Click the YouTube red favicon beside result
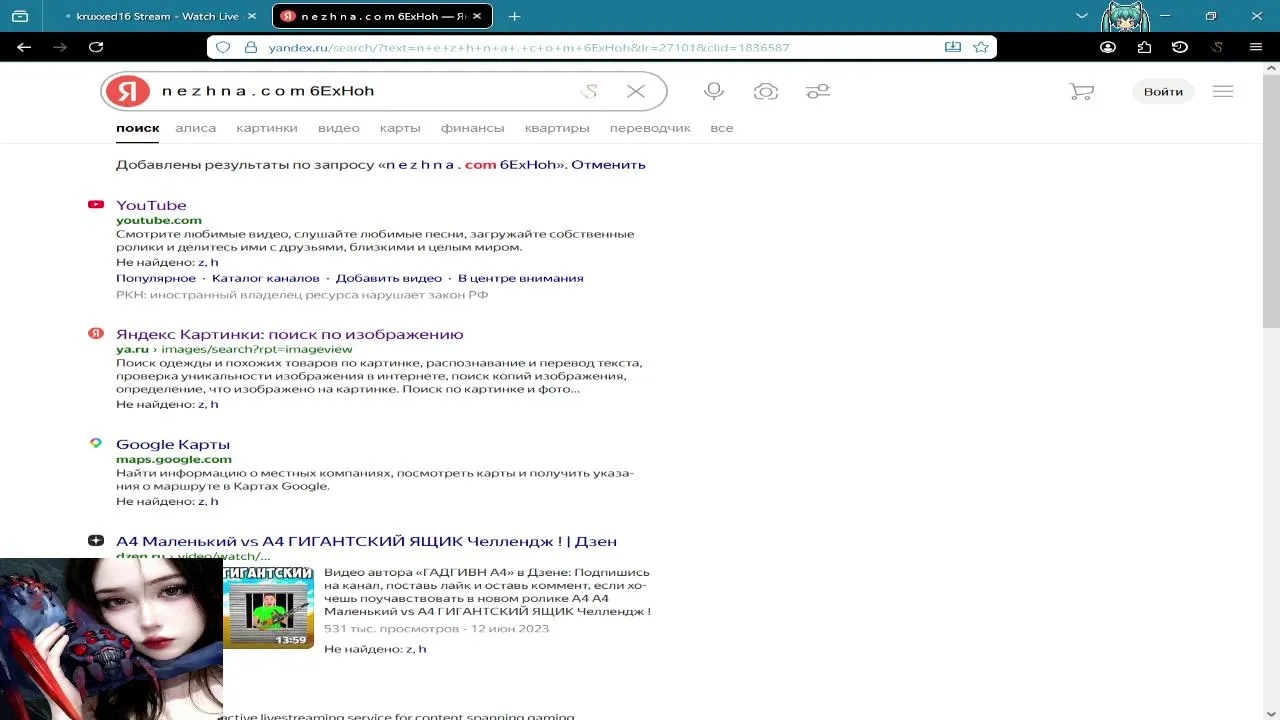This screenshot has width=1280, height=720. click(96, 205)
